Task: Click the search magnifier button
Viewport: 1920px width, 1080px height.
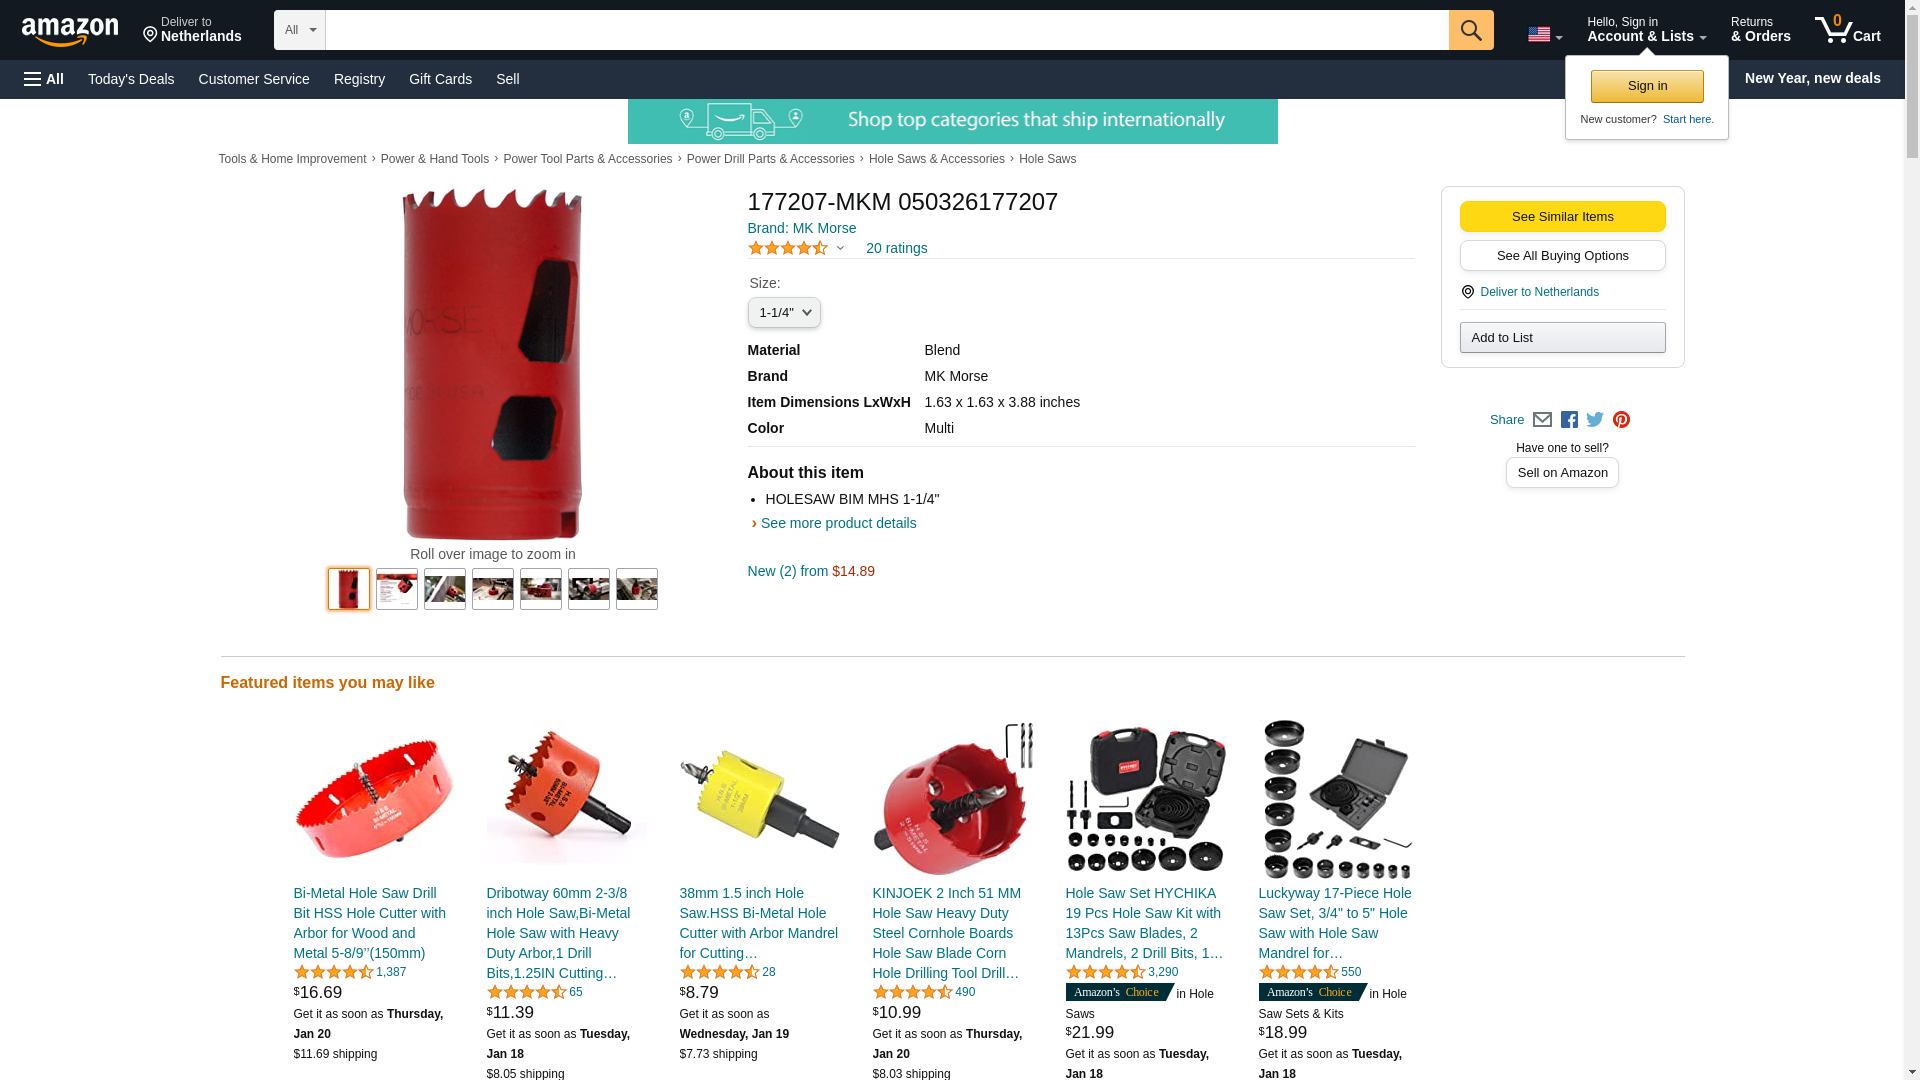Action: pyautogui.click(x=1470, y=30)
